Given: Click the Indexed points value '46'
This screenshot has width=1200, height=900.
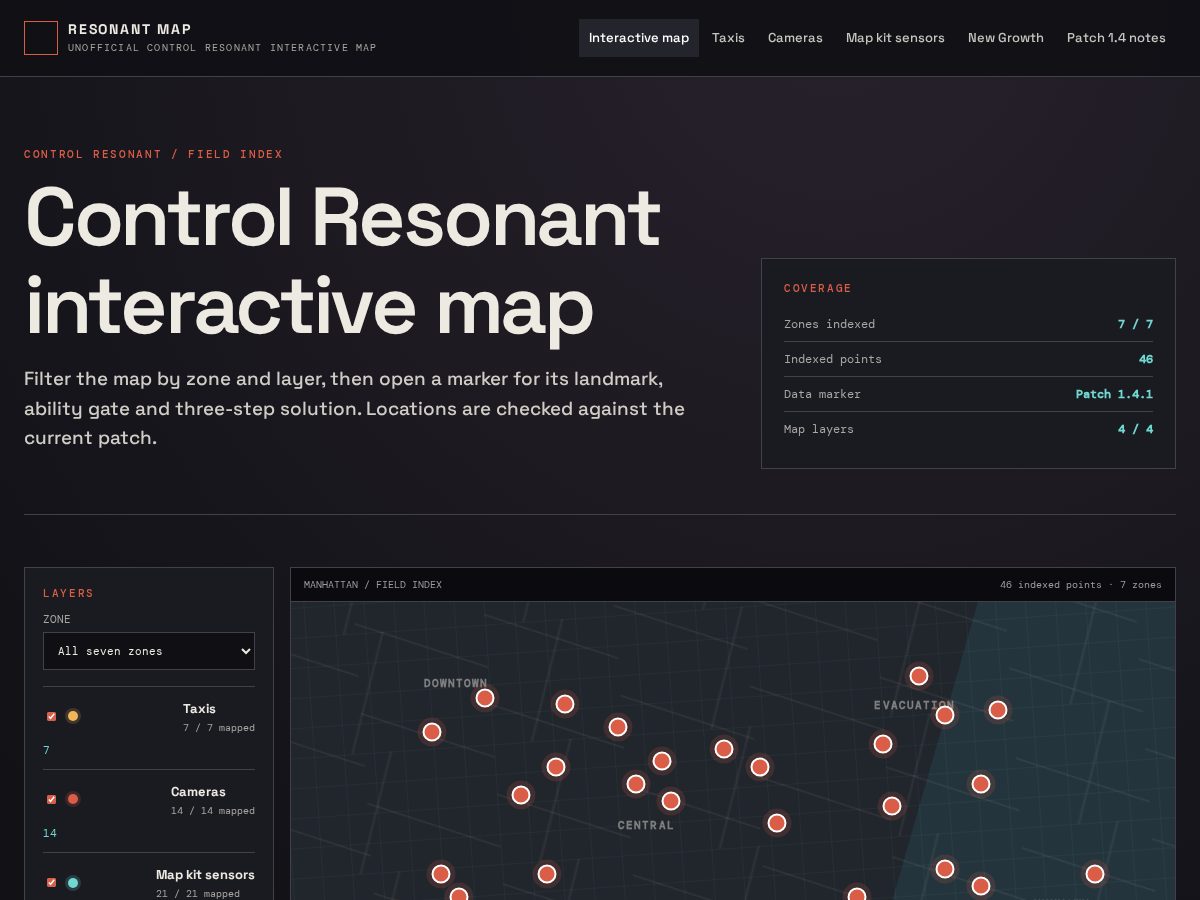Looking at the screenshot, I should [x=1146, y=359].
